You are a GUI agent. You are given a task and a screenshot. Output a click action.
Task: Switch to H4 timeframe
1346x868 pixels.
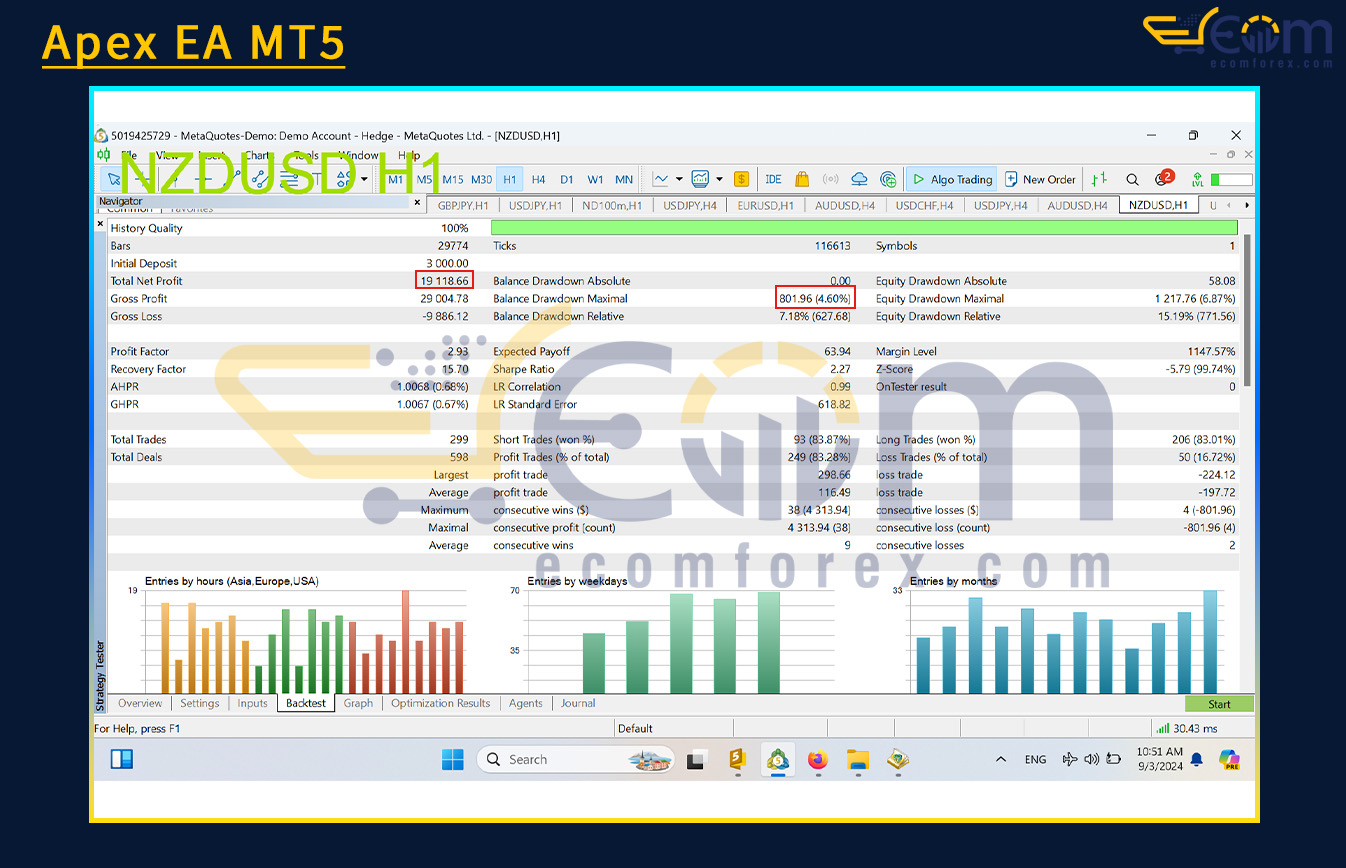[538, 180]
